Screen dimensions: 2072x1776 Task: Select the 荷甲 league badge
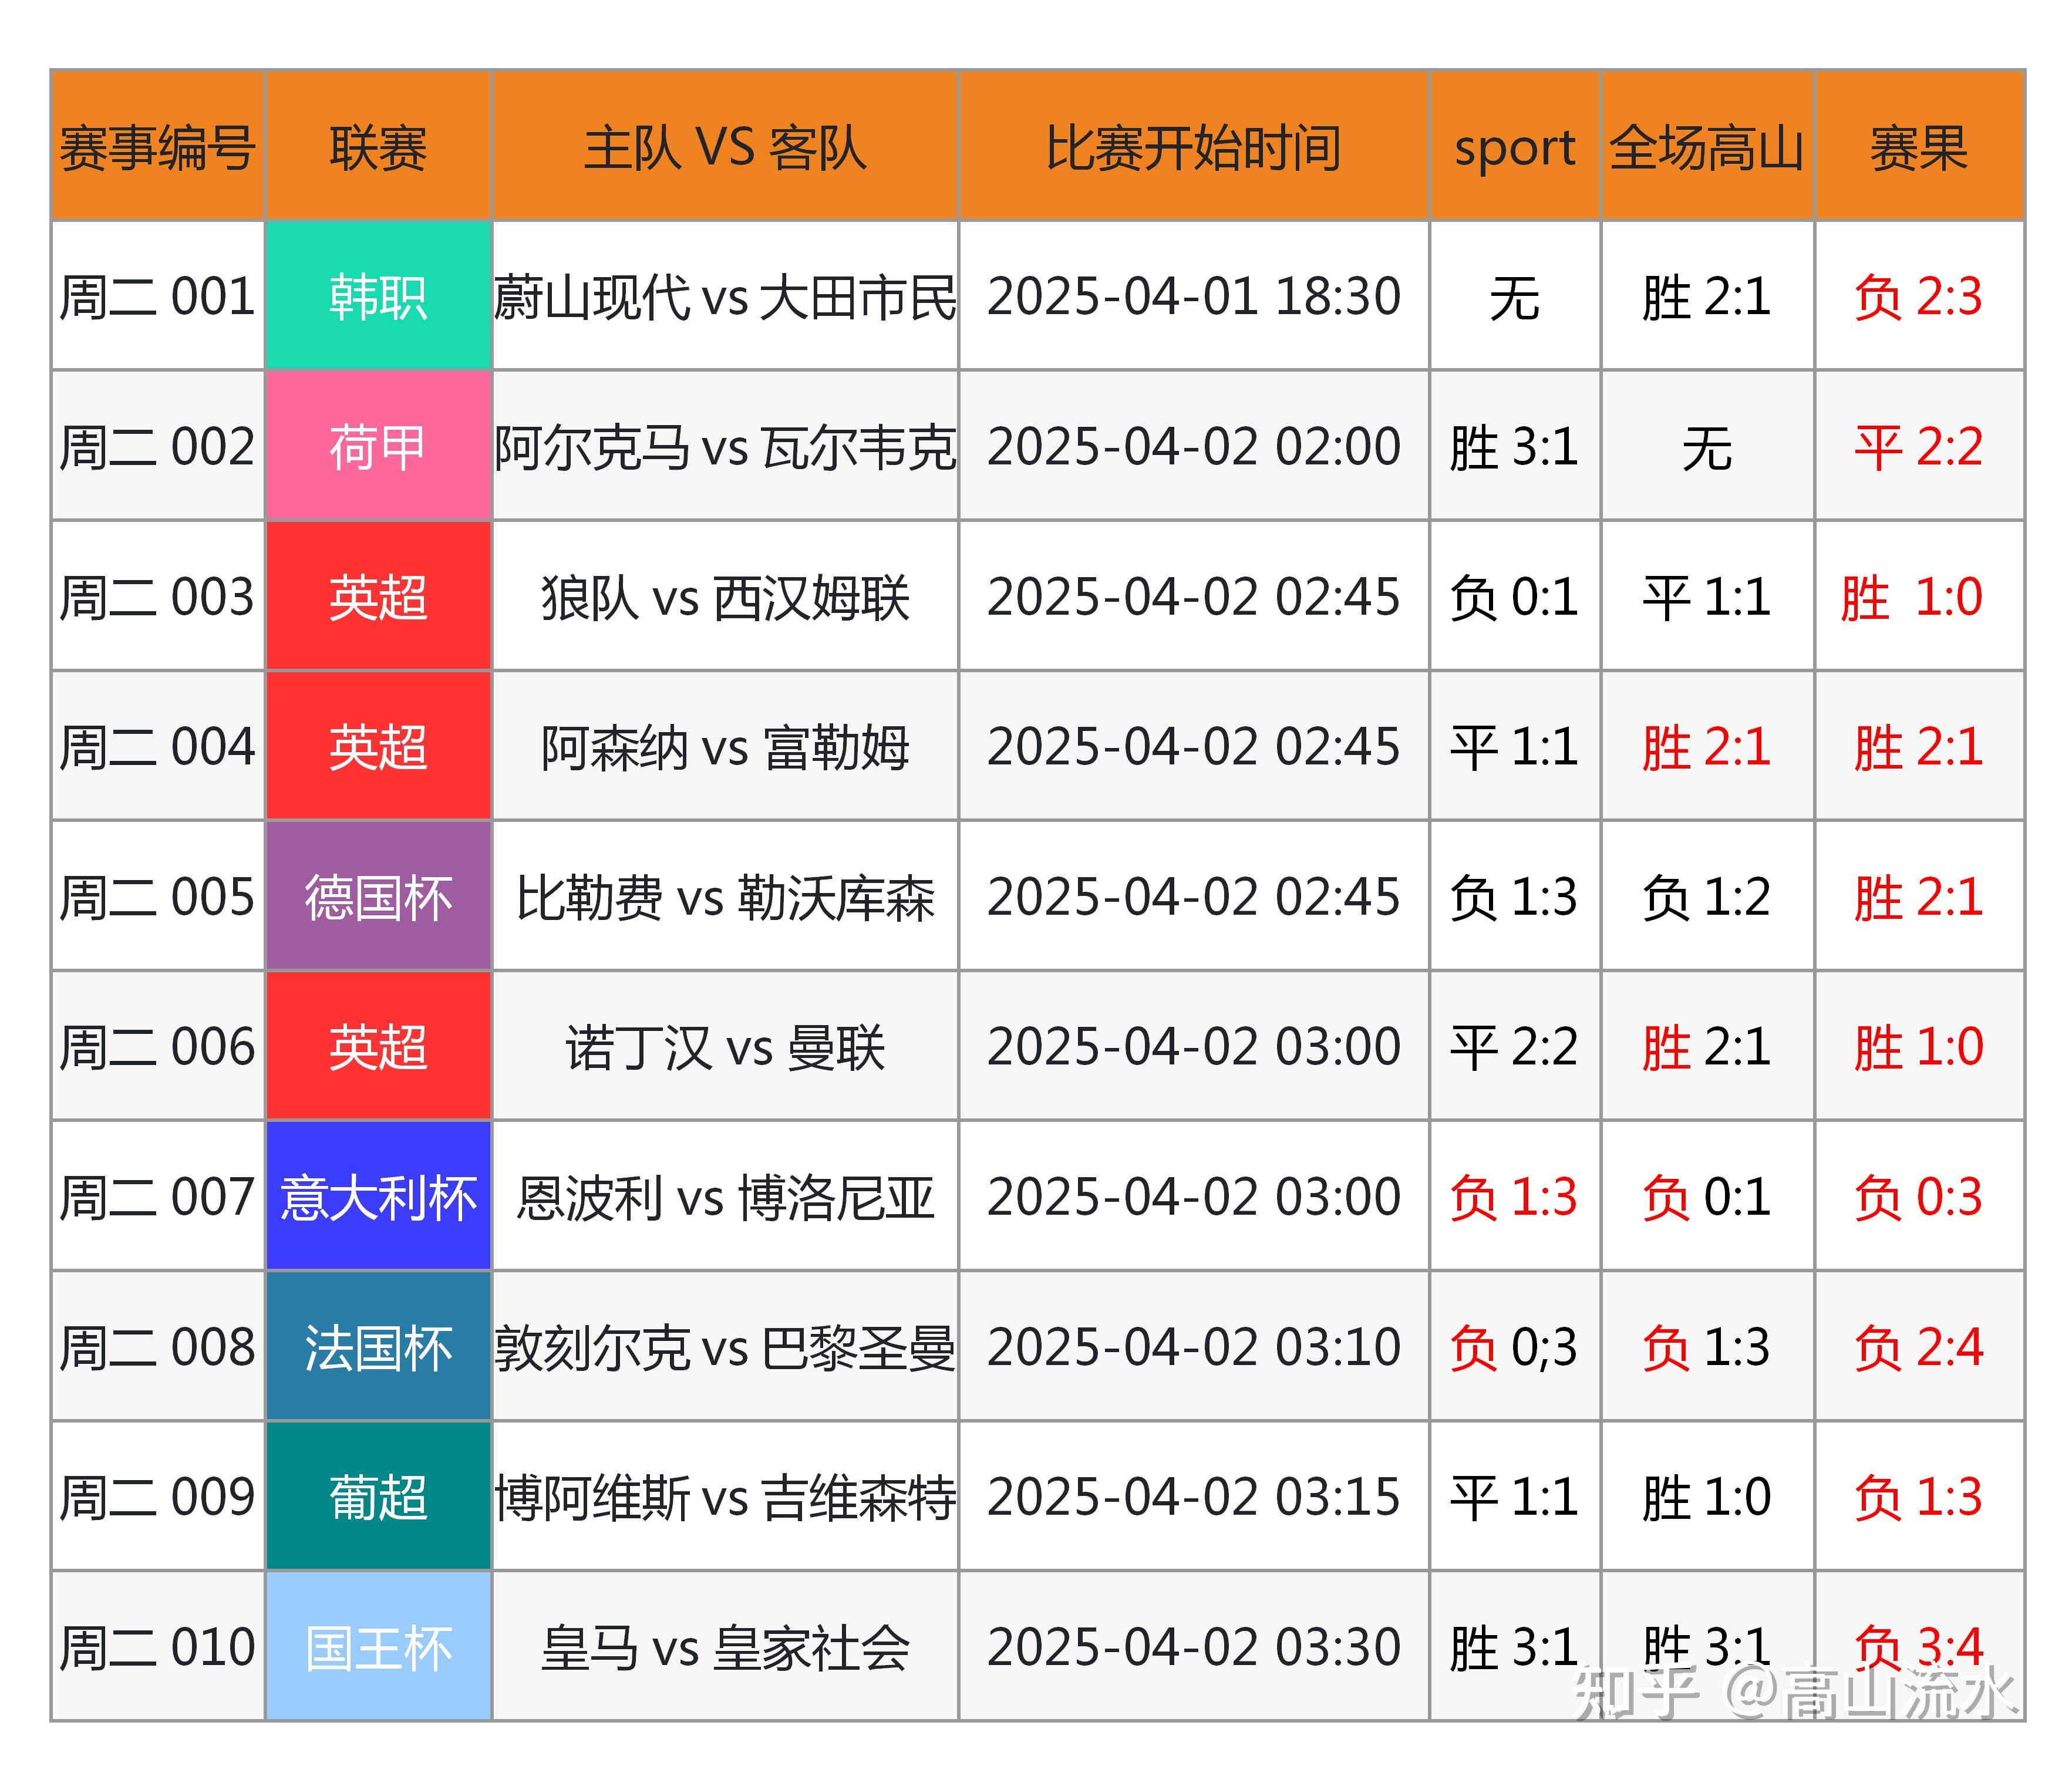(378, 447)
